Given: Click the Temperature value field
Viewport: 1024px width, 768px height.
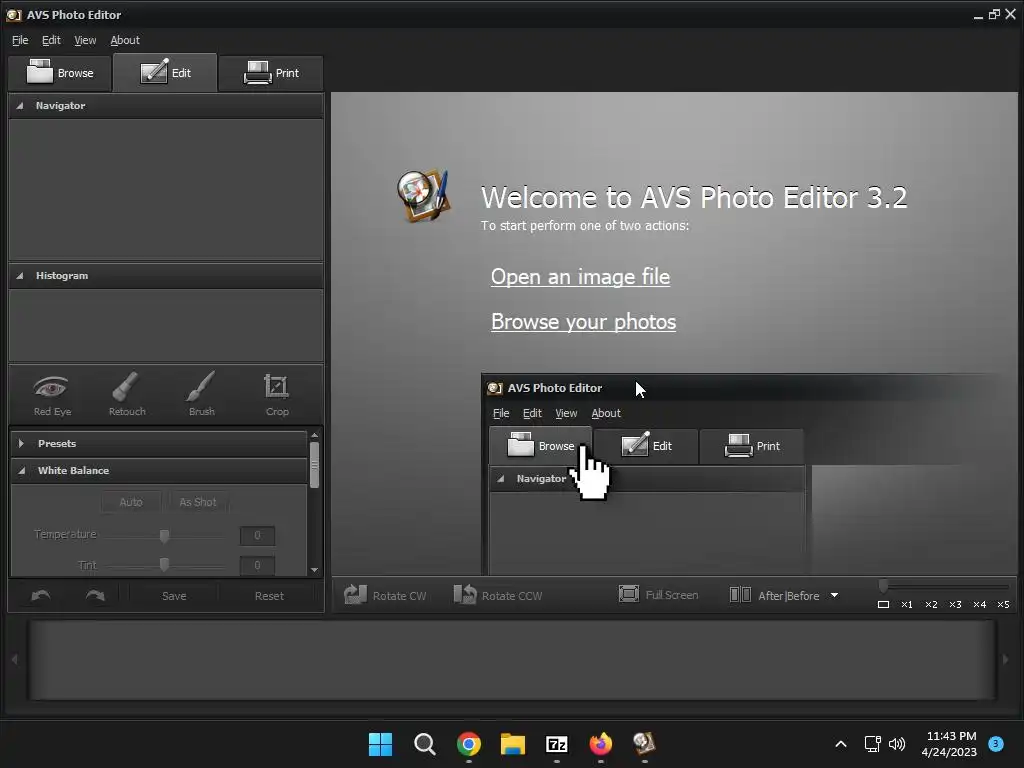Looking at the screenshot, I should [257, 536].
